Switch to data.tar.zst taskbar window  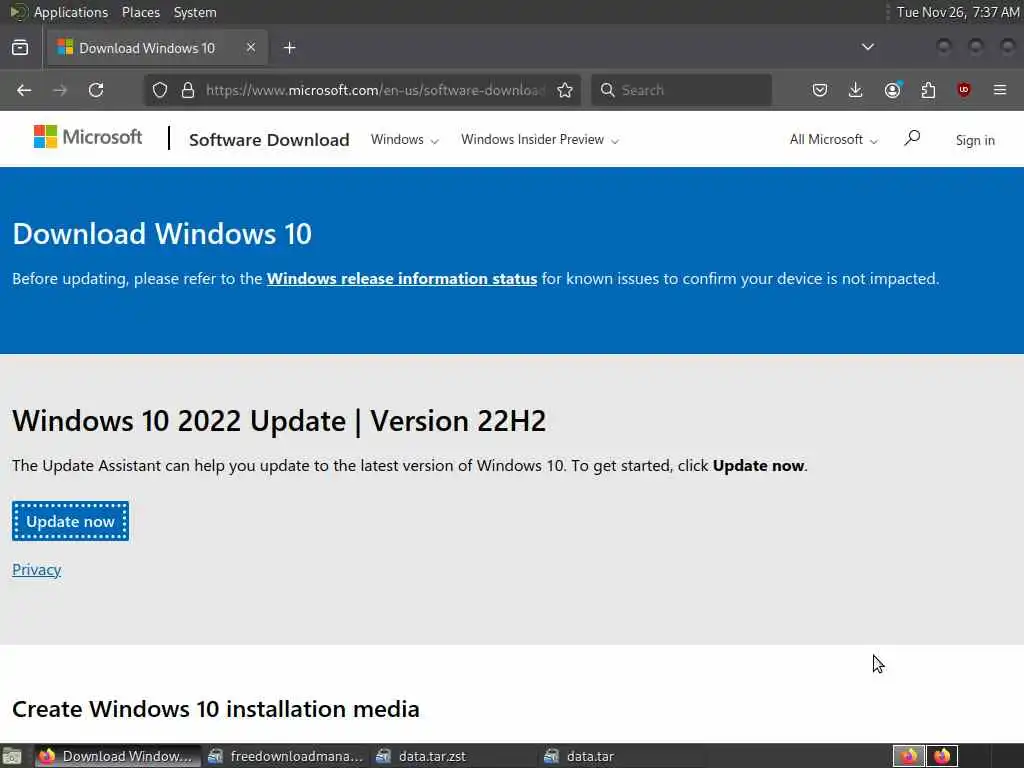coord(456,756)
